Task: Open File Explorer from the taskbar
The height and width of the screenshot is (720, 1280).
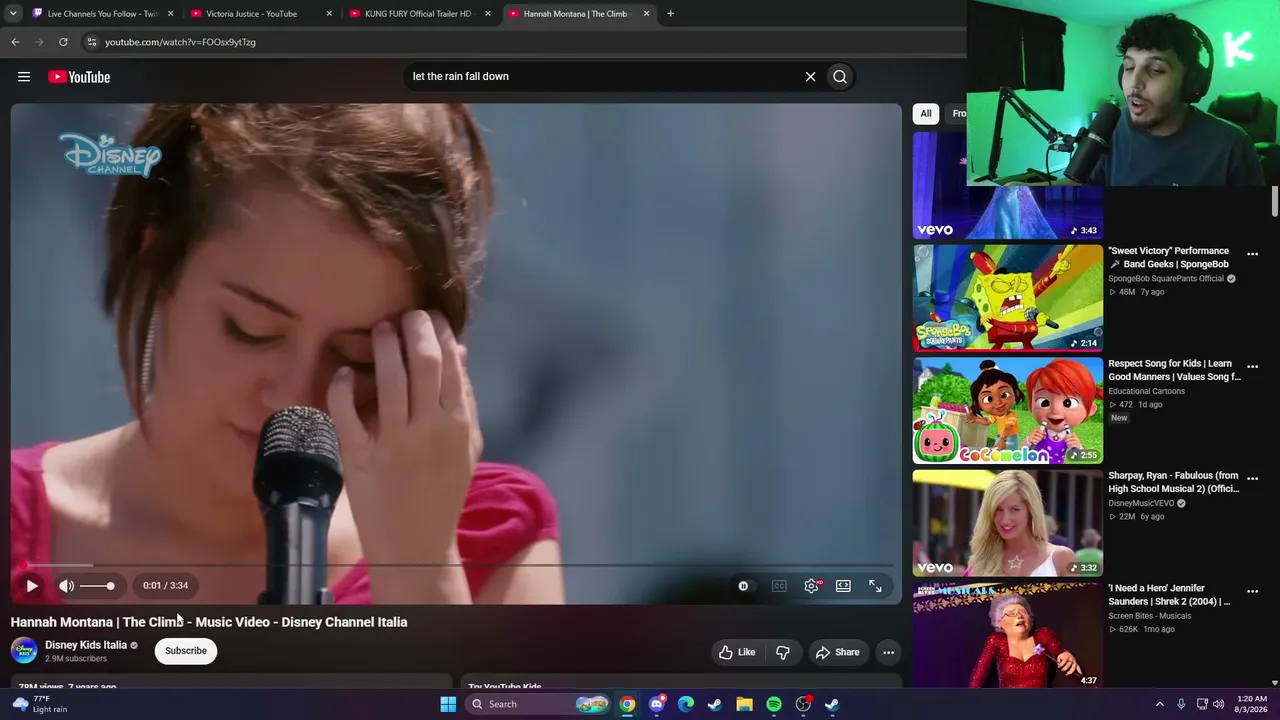Action: [x=744, y=704]
